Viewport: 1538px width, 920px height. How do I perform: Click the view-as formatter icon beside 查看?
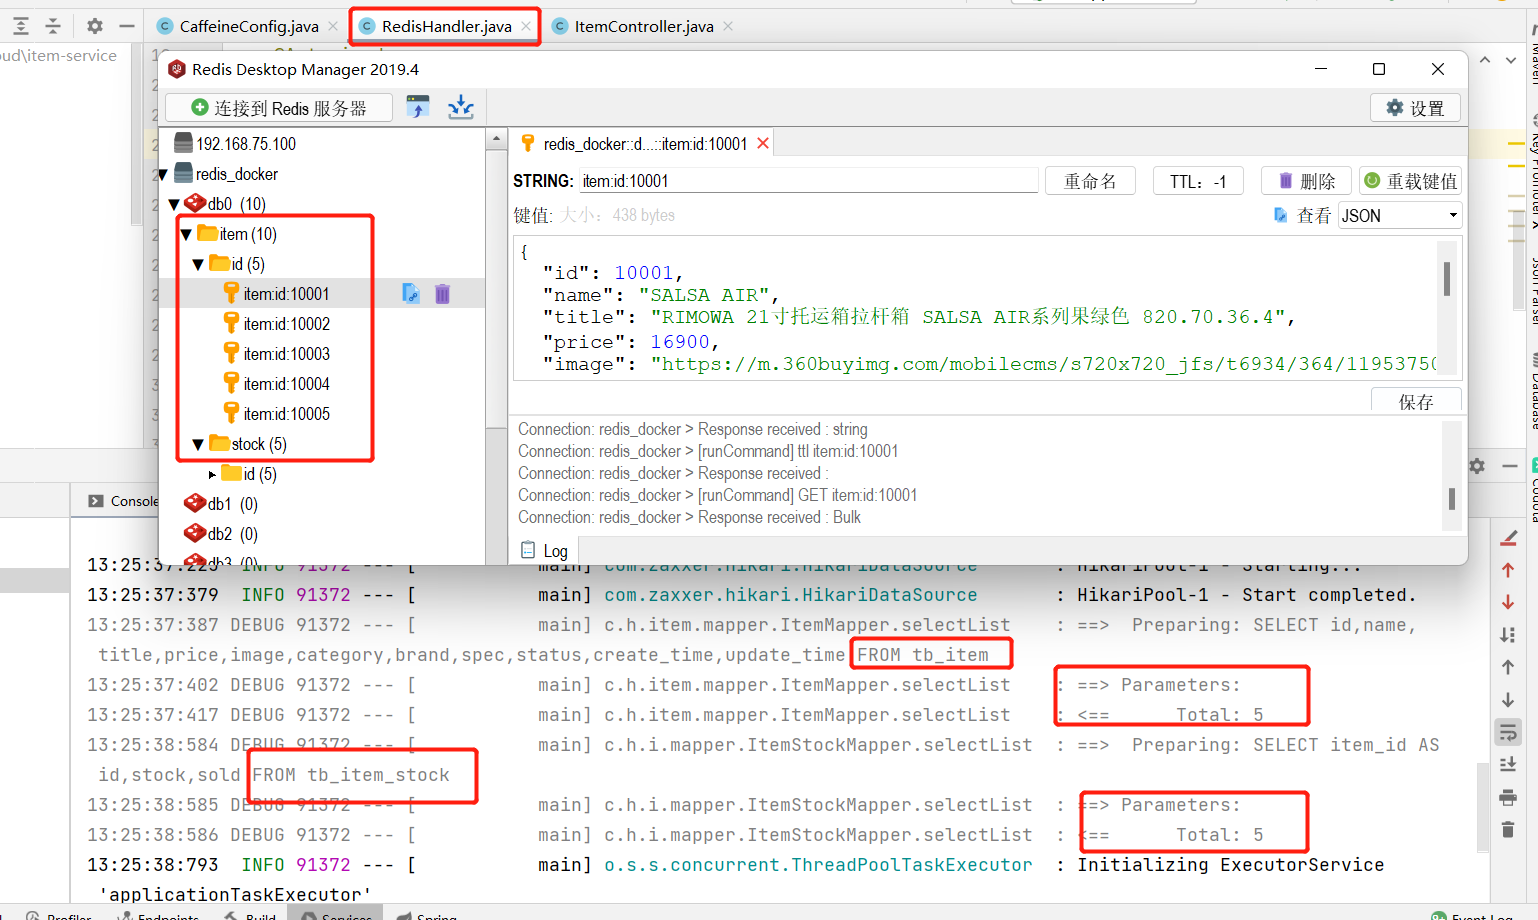point(1280,215)
